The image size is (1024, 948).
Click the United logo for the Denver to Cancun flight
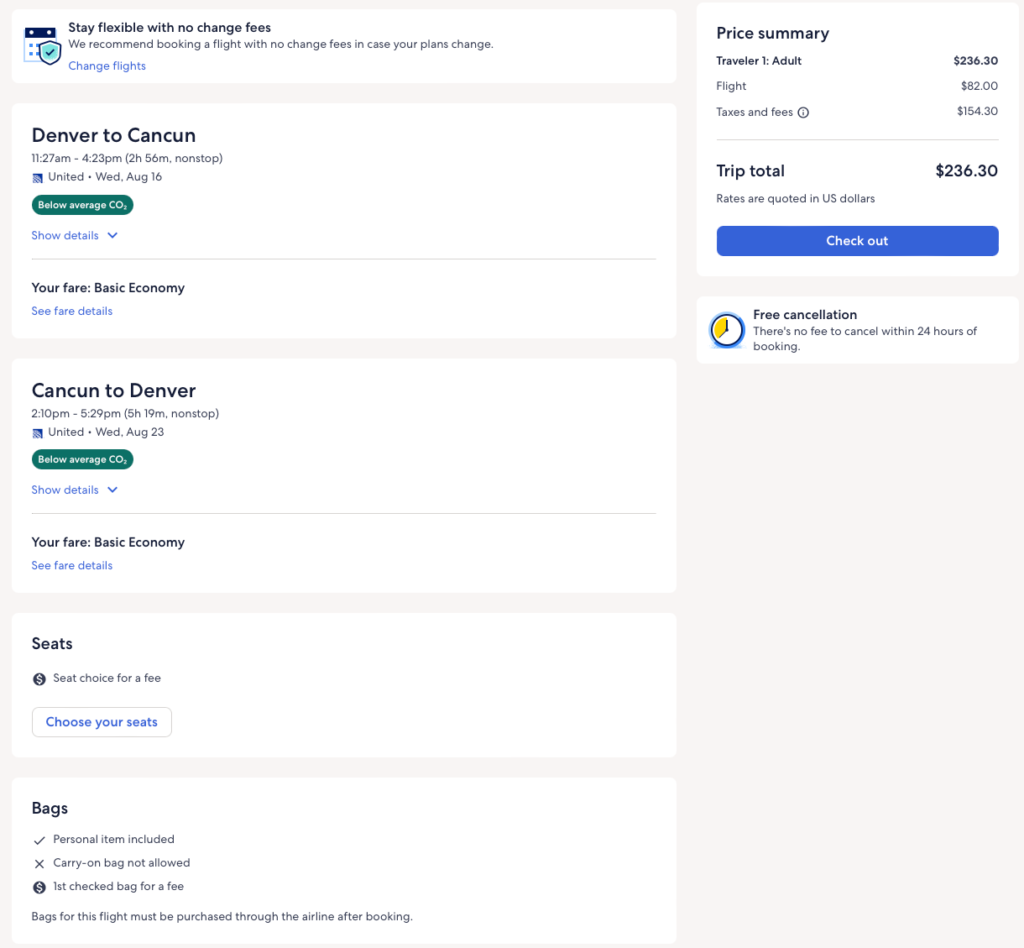(x=38, y=178)
